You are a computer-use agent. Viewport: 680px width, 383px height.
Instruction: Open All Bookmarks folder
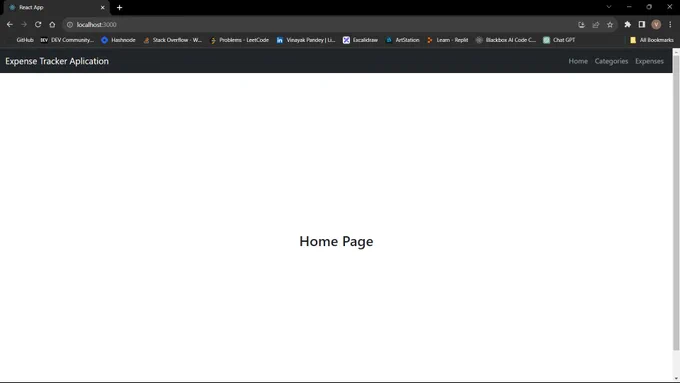coord(652,40)
